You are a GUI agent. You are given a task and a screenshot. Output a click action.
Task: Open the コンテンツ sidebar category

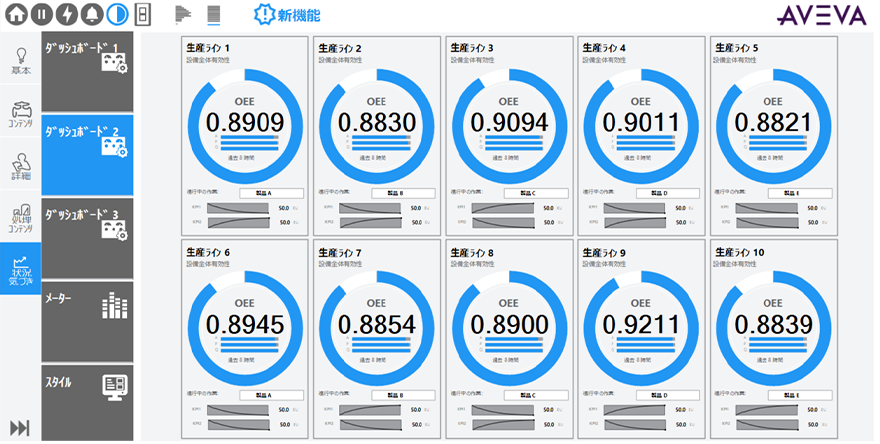tap(20, 114)
